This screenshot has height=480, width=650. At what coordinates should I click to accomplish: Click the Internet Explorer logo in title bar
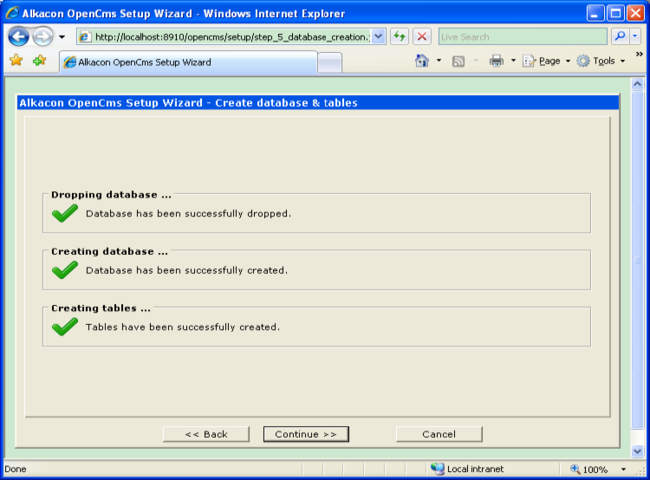tap(12, 13)
